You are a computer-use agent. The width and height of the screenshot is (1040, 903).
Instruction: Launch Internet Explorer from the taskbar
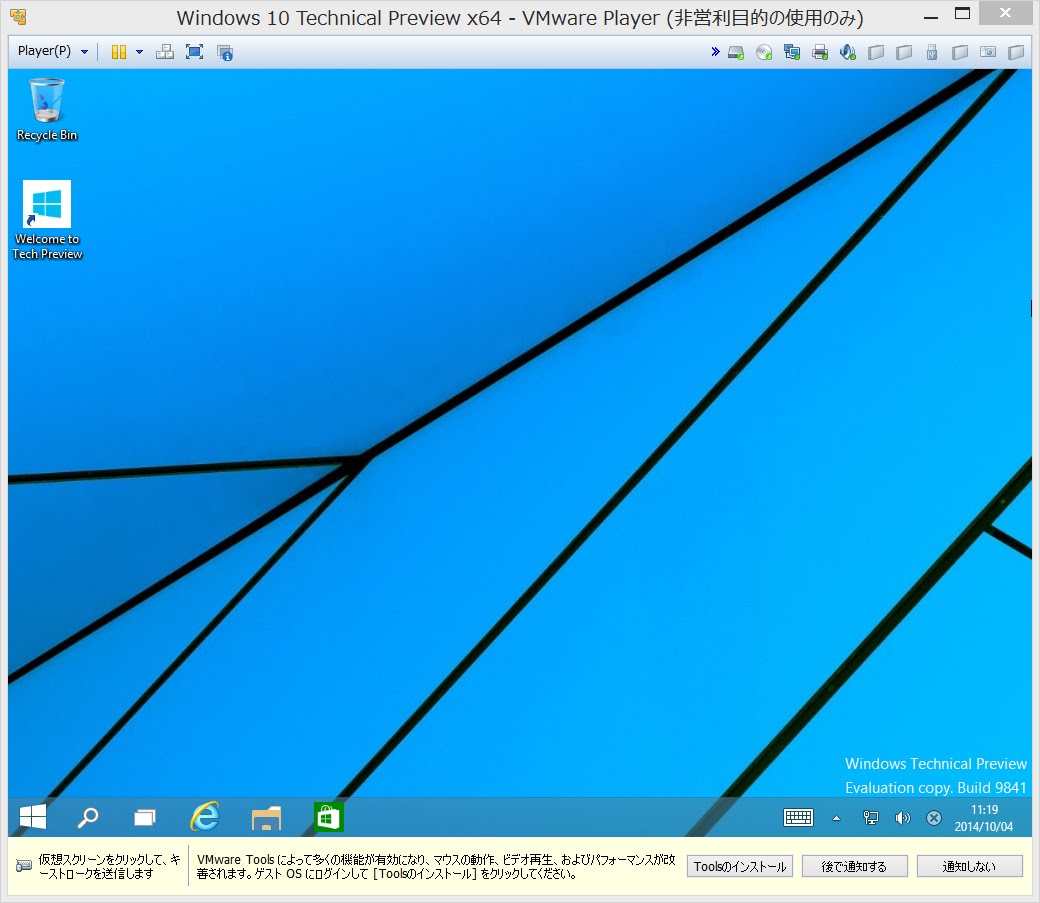pos(205,817)
